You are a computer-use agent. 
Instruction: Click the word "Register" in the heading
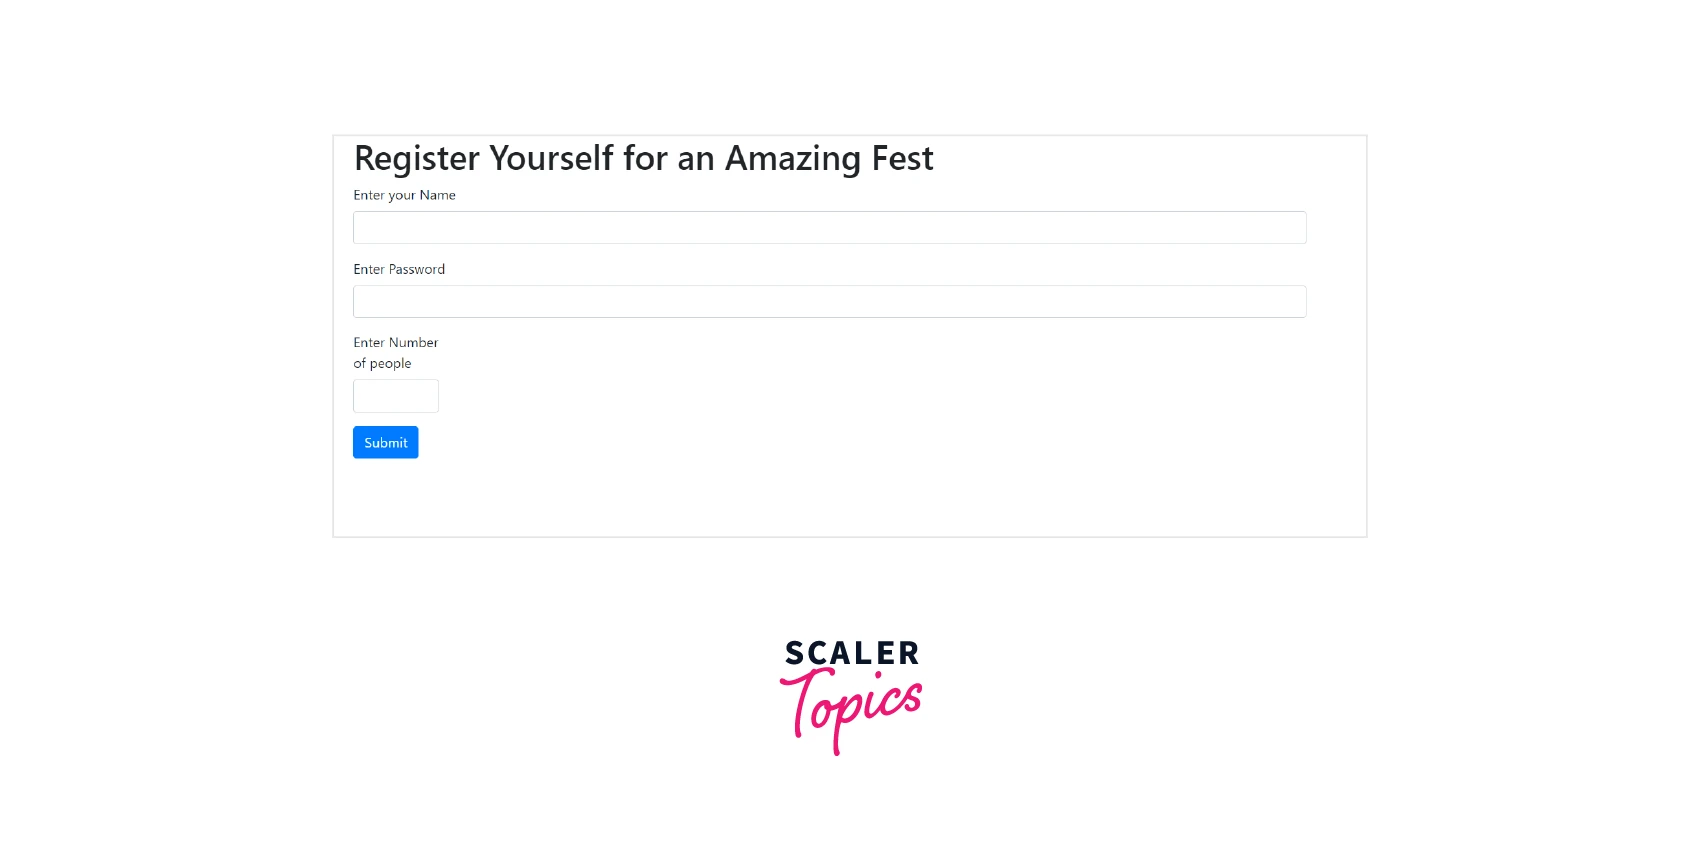(x=417, y=159)
